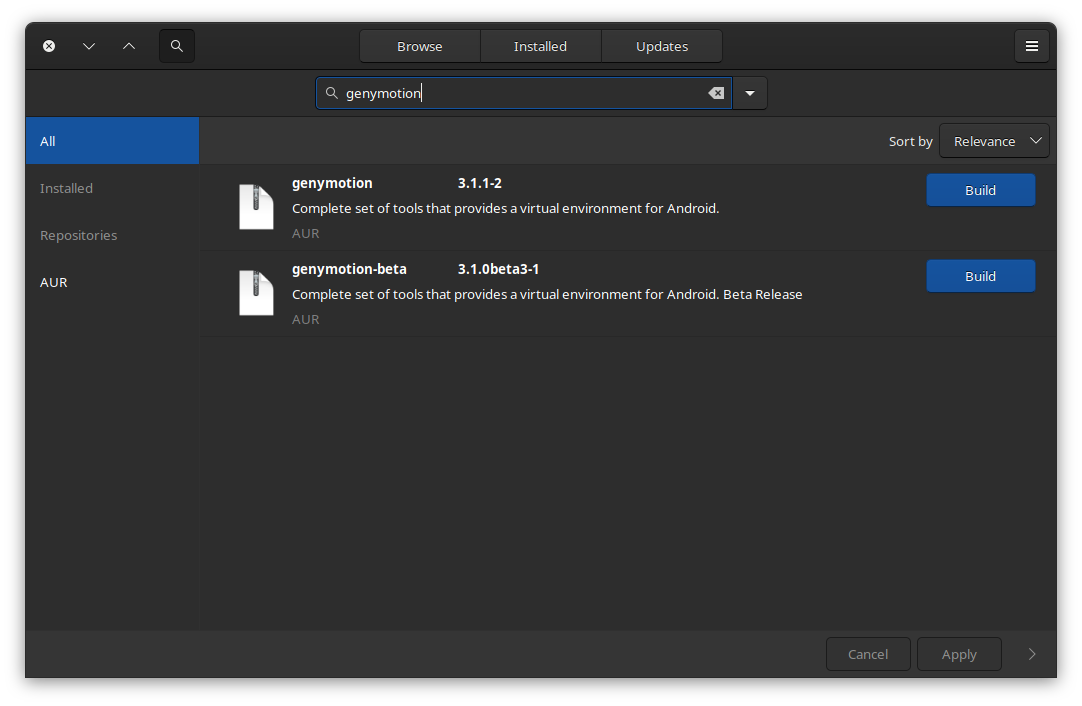Click the genymotion package name
1082x706 pixels.
click(x=332, y=183)
